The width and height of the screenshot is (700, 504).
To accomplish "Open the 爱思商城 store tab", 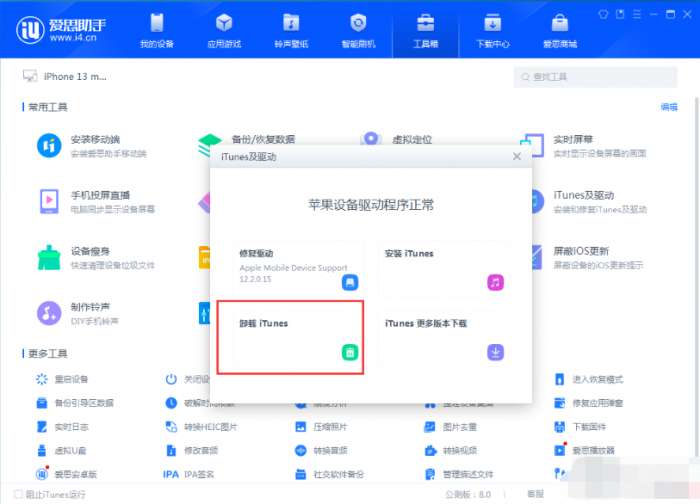I will pyautogui.click(x=560, y=31).
